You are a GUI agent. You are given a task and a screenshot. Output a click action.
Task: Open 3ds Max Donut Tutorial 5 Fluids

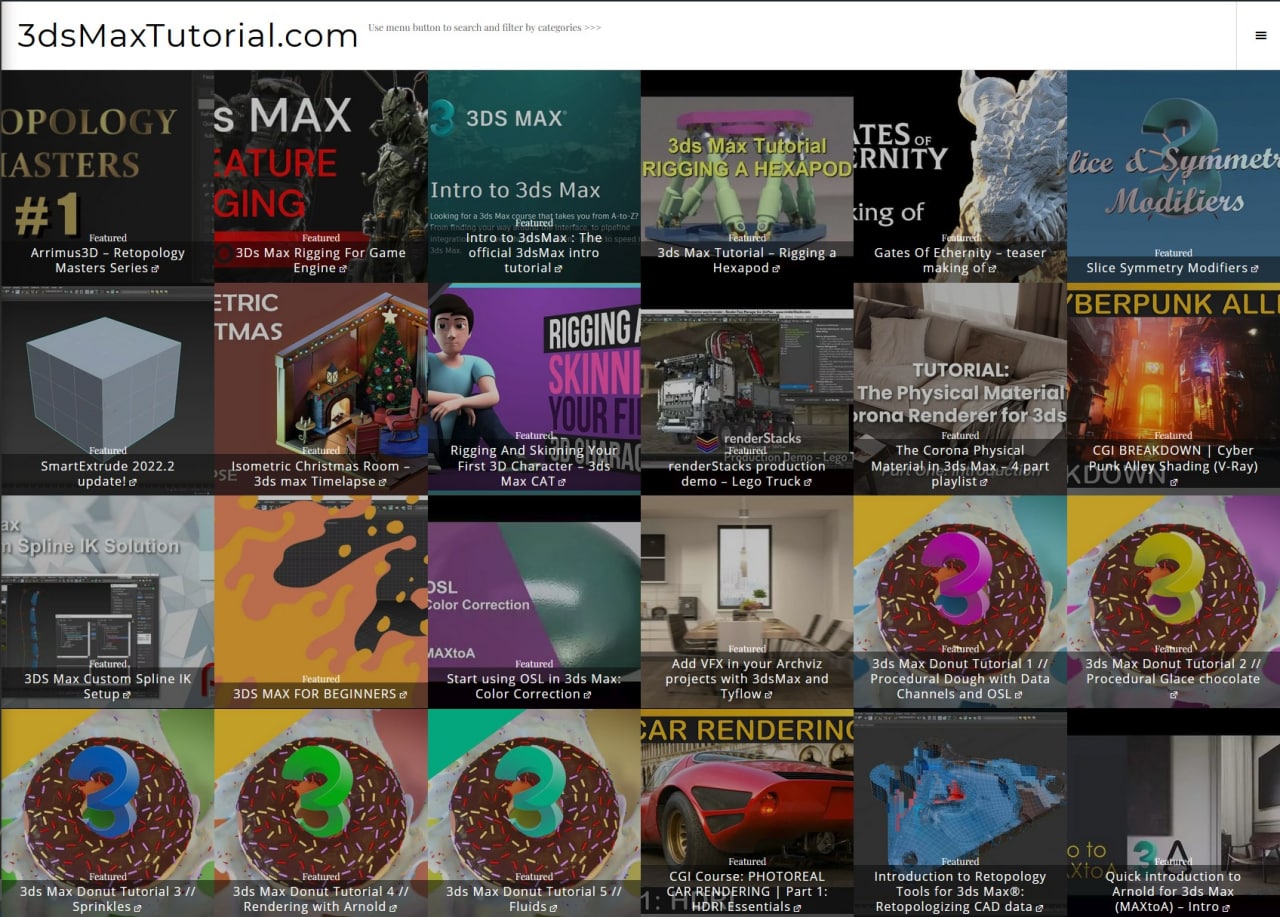pos(534,899)
